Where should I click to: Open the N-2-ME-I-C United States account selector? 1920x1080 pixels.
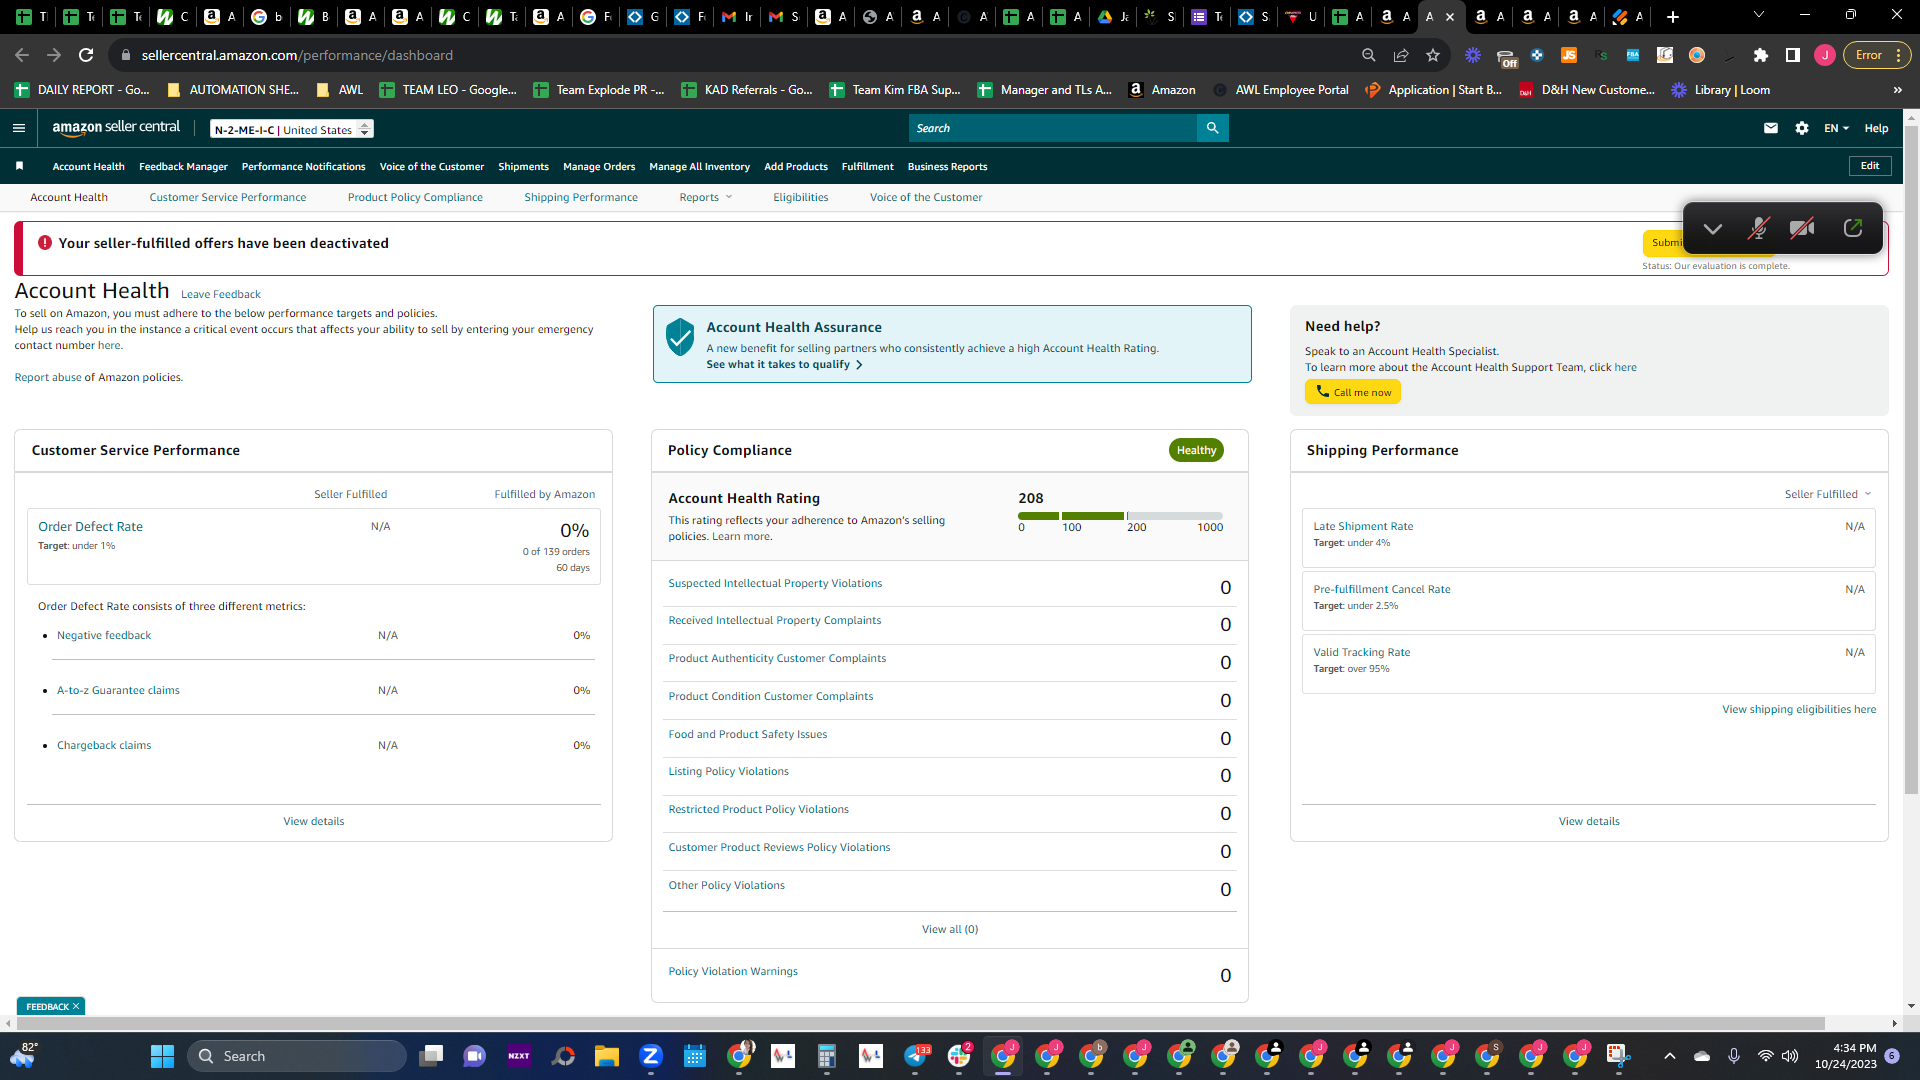(x=292, y=129)
